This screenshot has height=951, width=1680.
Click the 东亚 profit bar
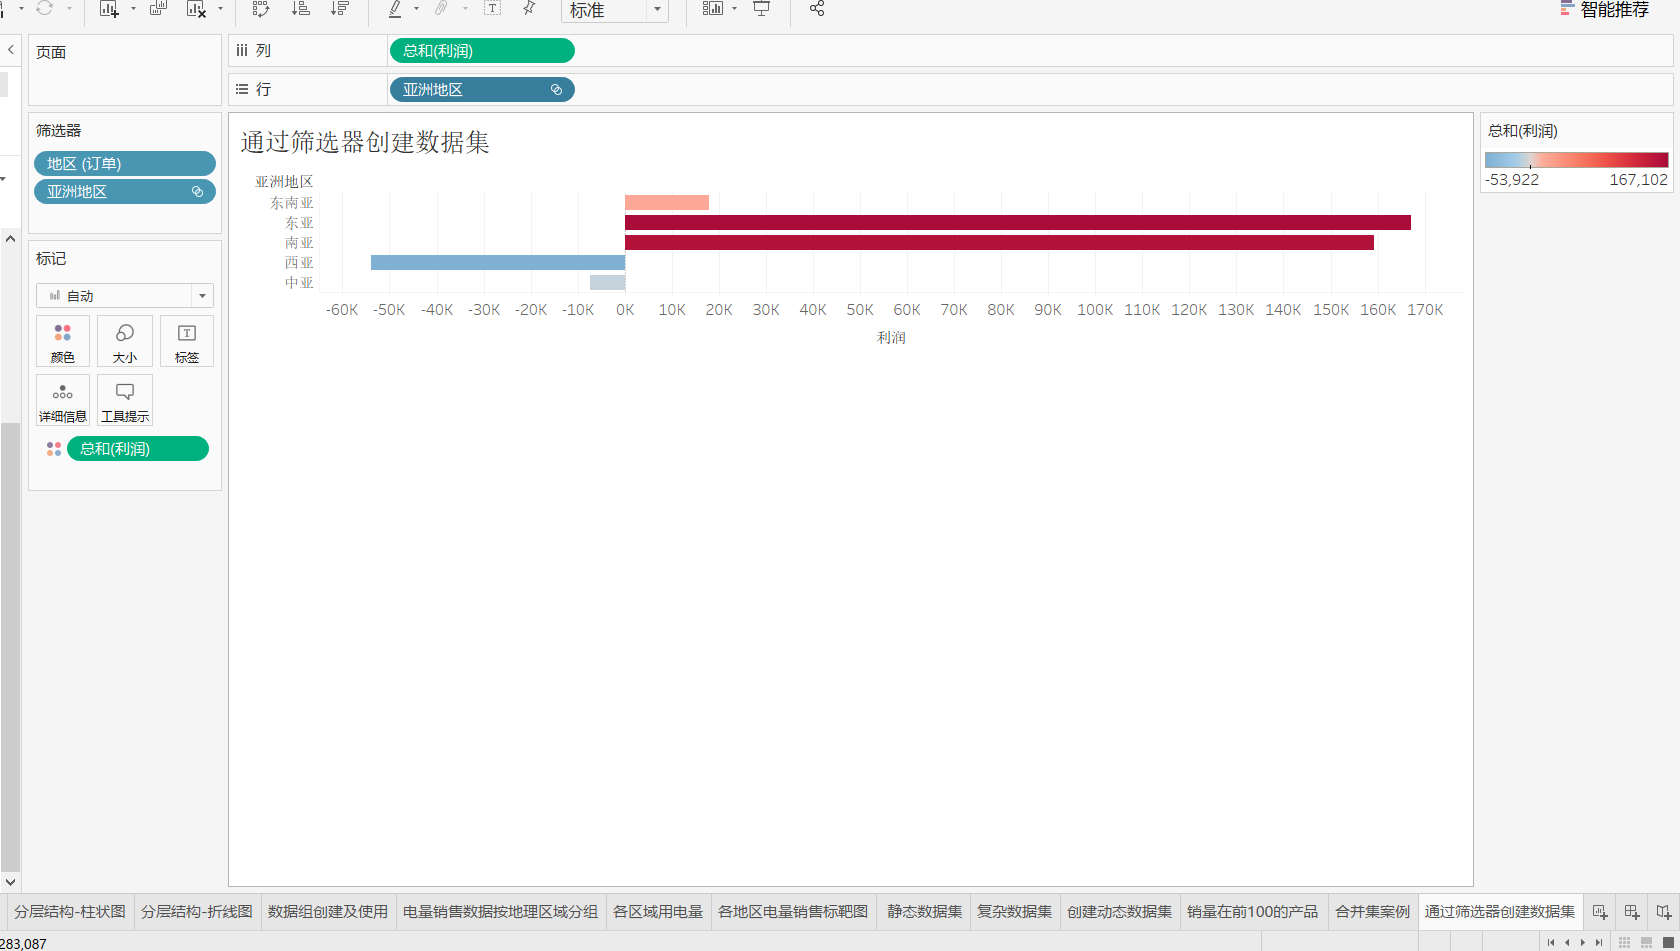click(1018, 222)
